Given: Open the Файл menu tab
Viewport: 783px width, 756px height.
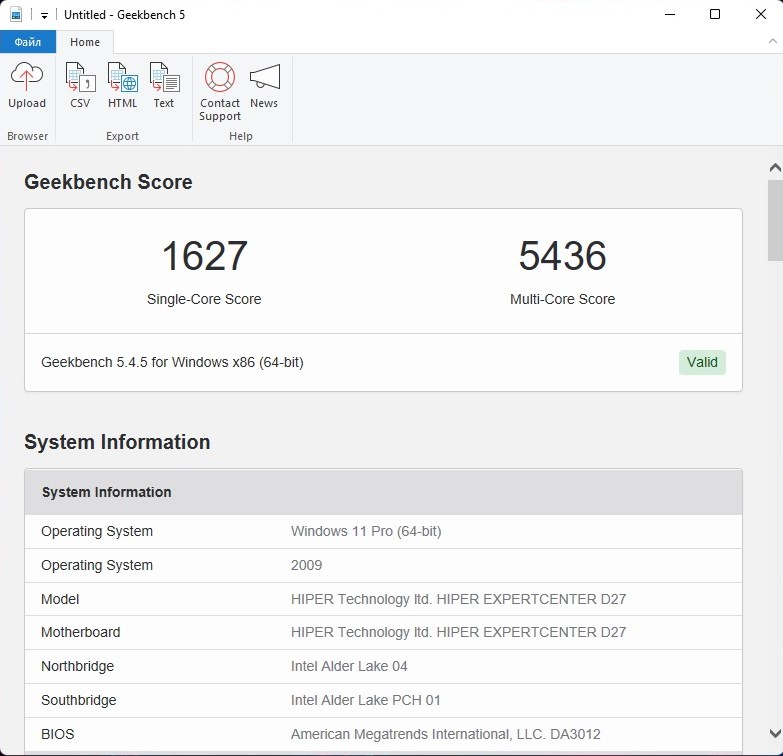Looking at the screenshot, I should point(28,42).
